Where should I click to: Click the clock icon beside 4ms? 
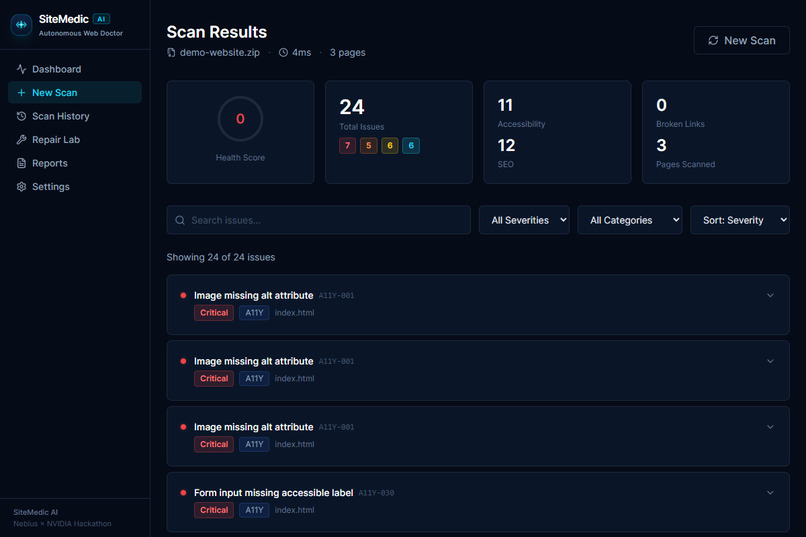[x=283, y=52]
